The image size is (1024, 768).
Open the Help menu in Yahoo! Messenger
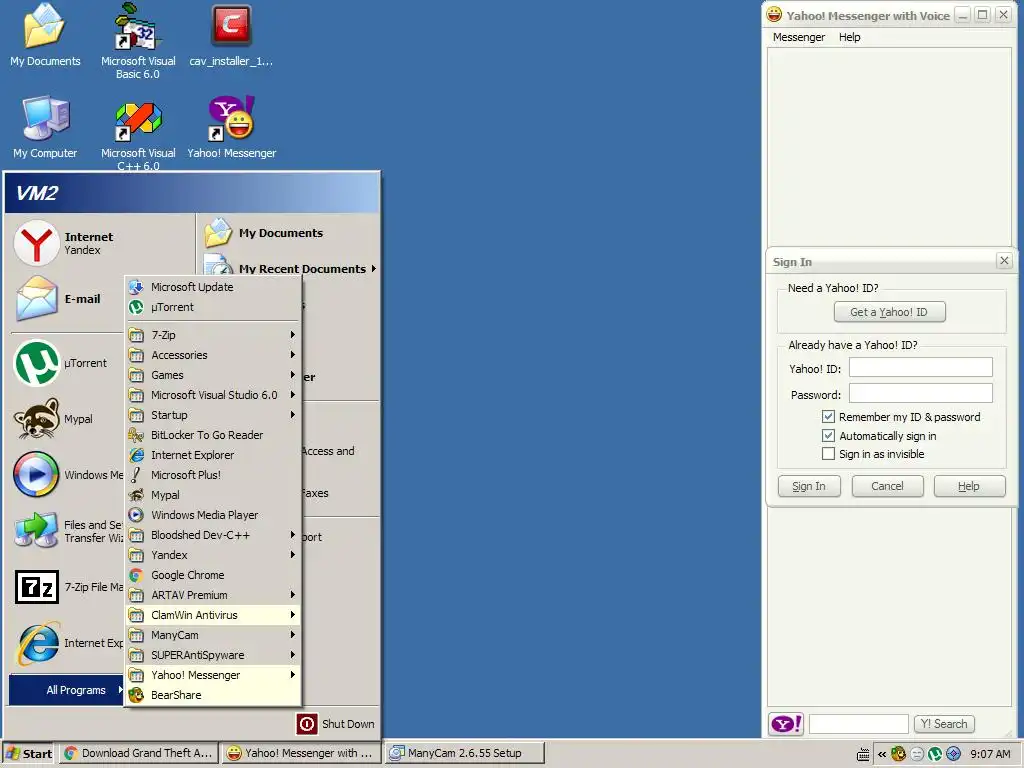point(849,37)
